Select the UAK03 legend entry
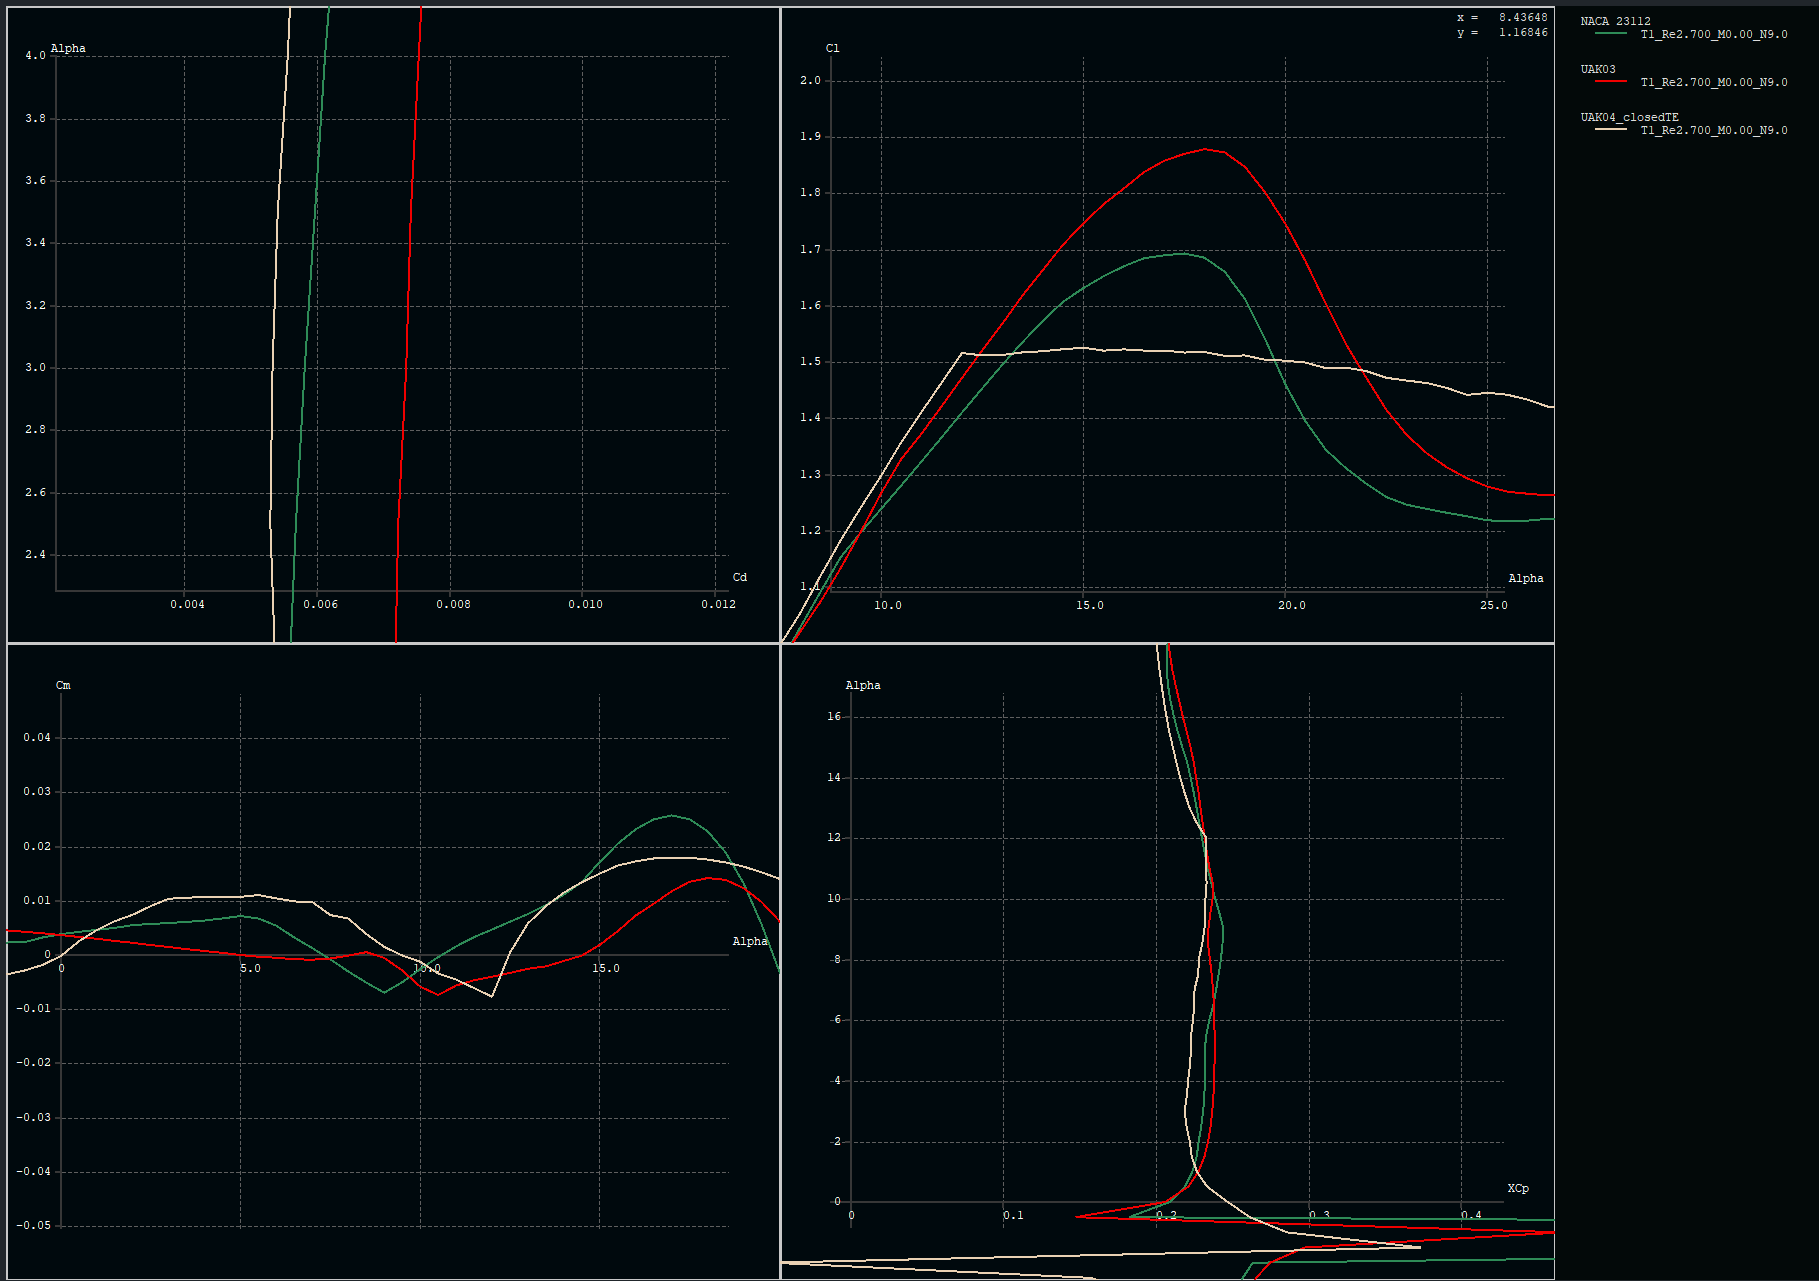This screenshot has height=1281, width=1819. point(1597,69)
